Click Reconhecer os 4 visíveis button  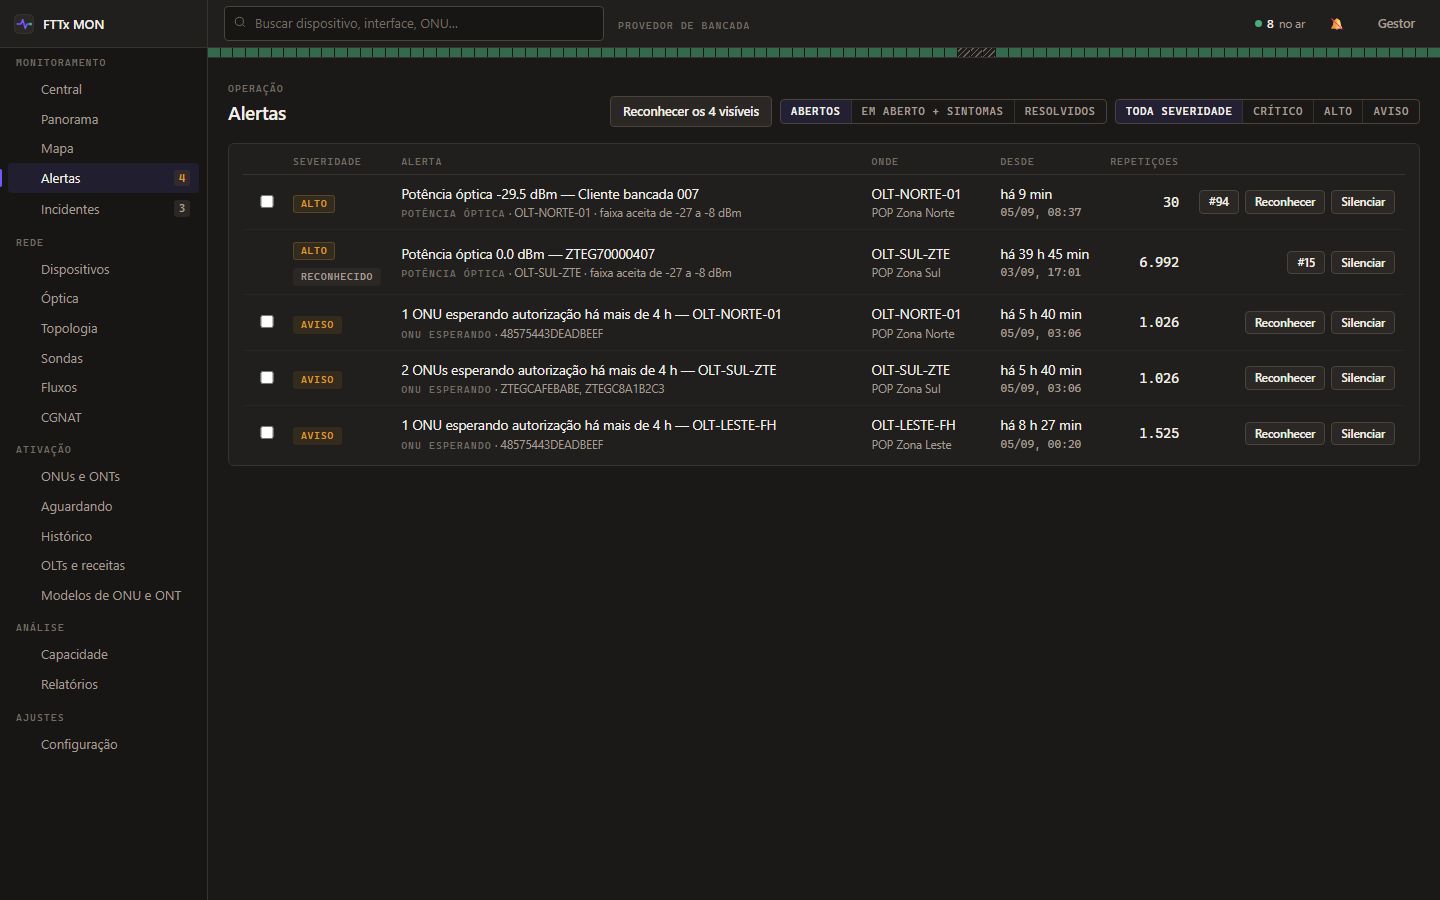691,111
